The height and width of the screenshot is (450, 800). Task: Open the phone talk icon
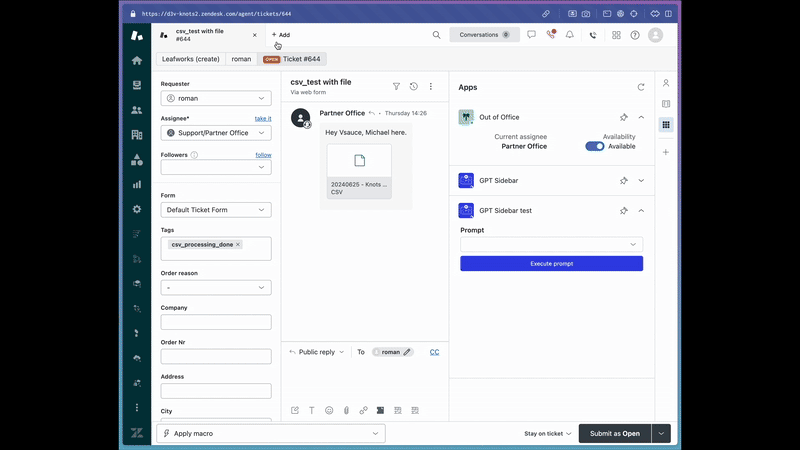[593, 35]
